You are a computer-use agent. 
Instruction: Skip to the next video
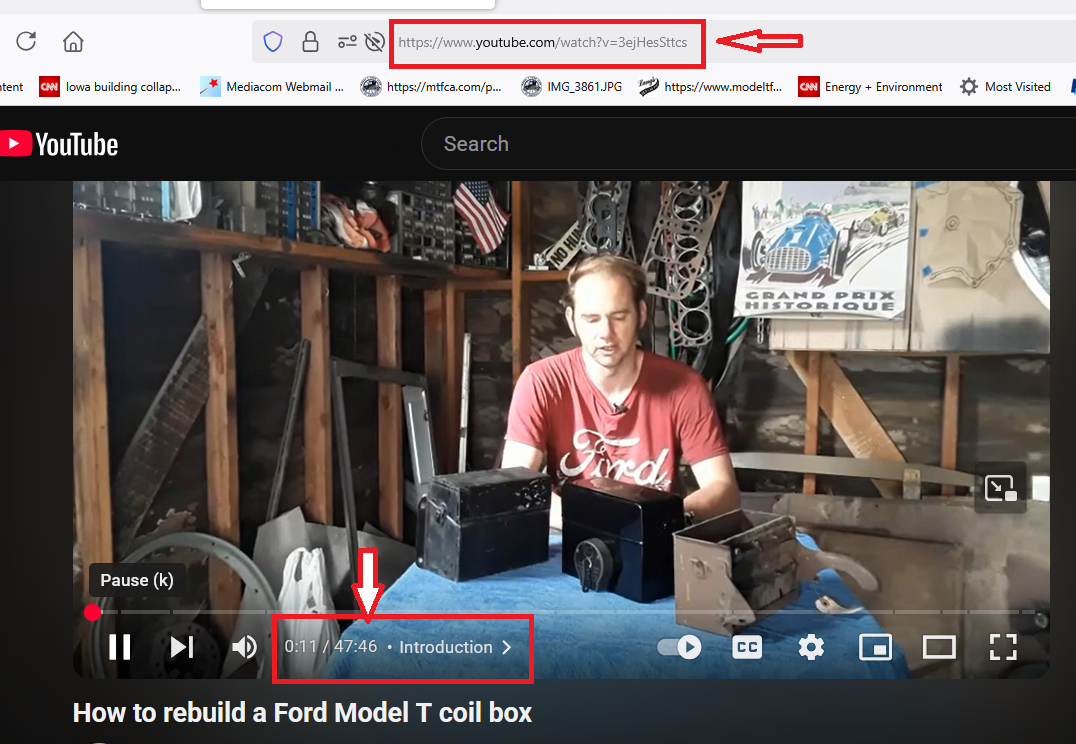tap(182, 647)
